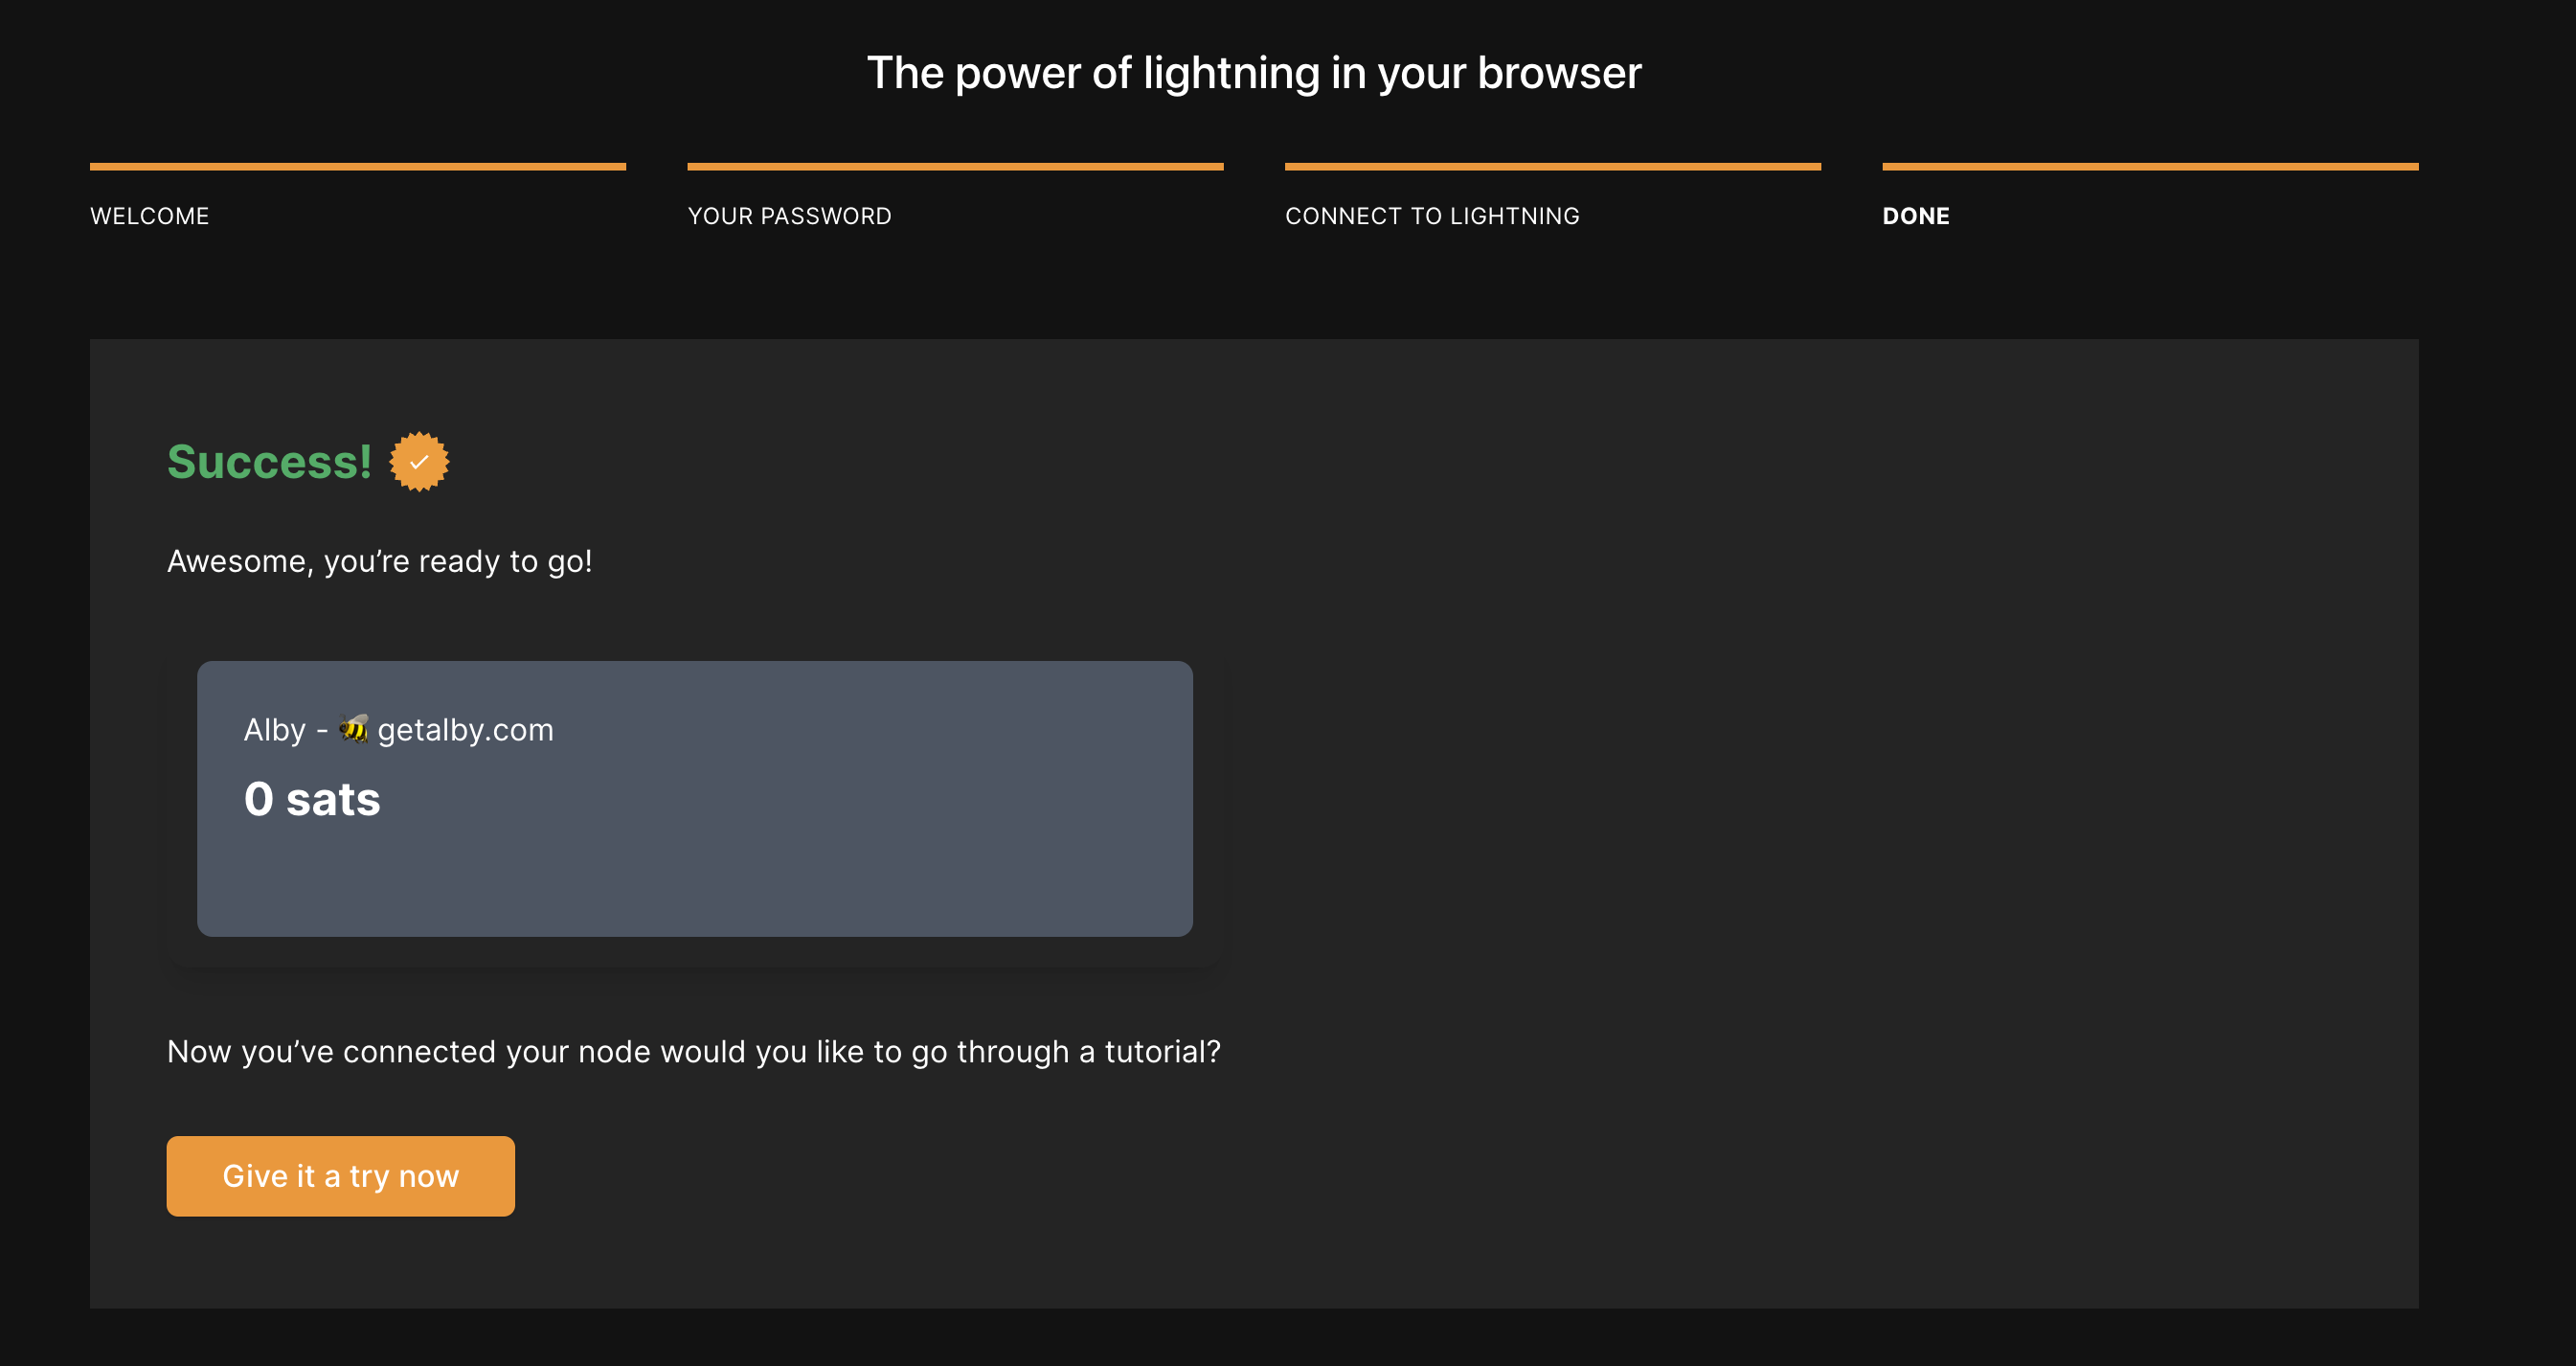Click the Connect to Lightning progress bar

point(1552,165)
